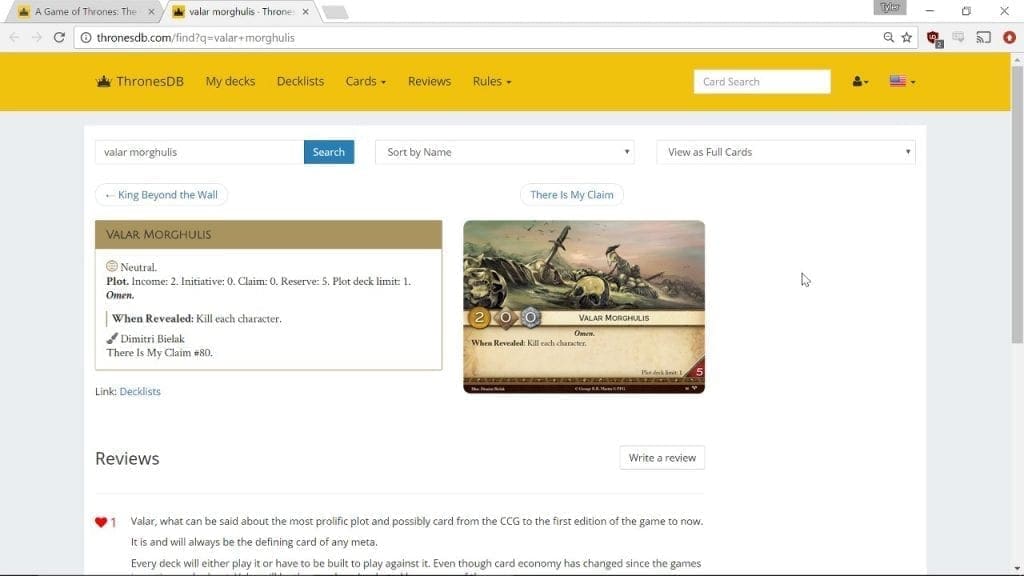Screen dimensions: 1024x576
Task: Click the ThronesDB home text
Action: (150, 82)
